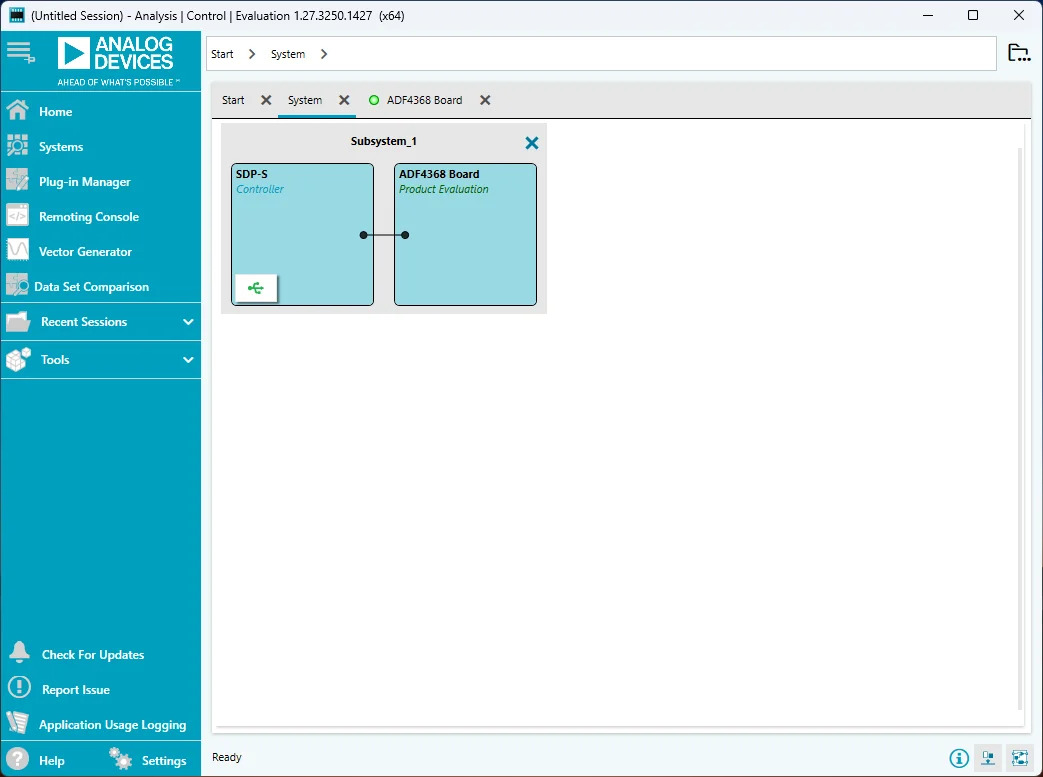This screenshot has width=1043, height=777.
Task: Click the Application Usage Logging notepad icon
Action: (18, 723)
